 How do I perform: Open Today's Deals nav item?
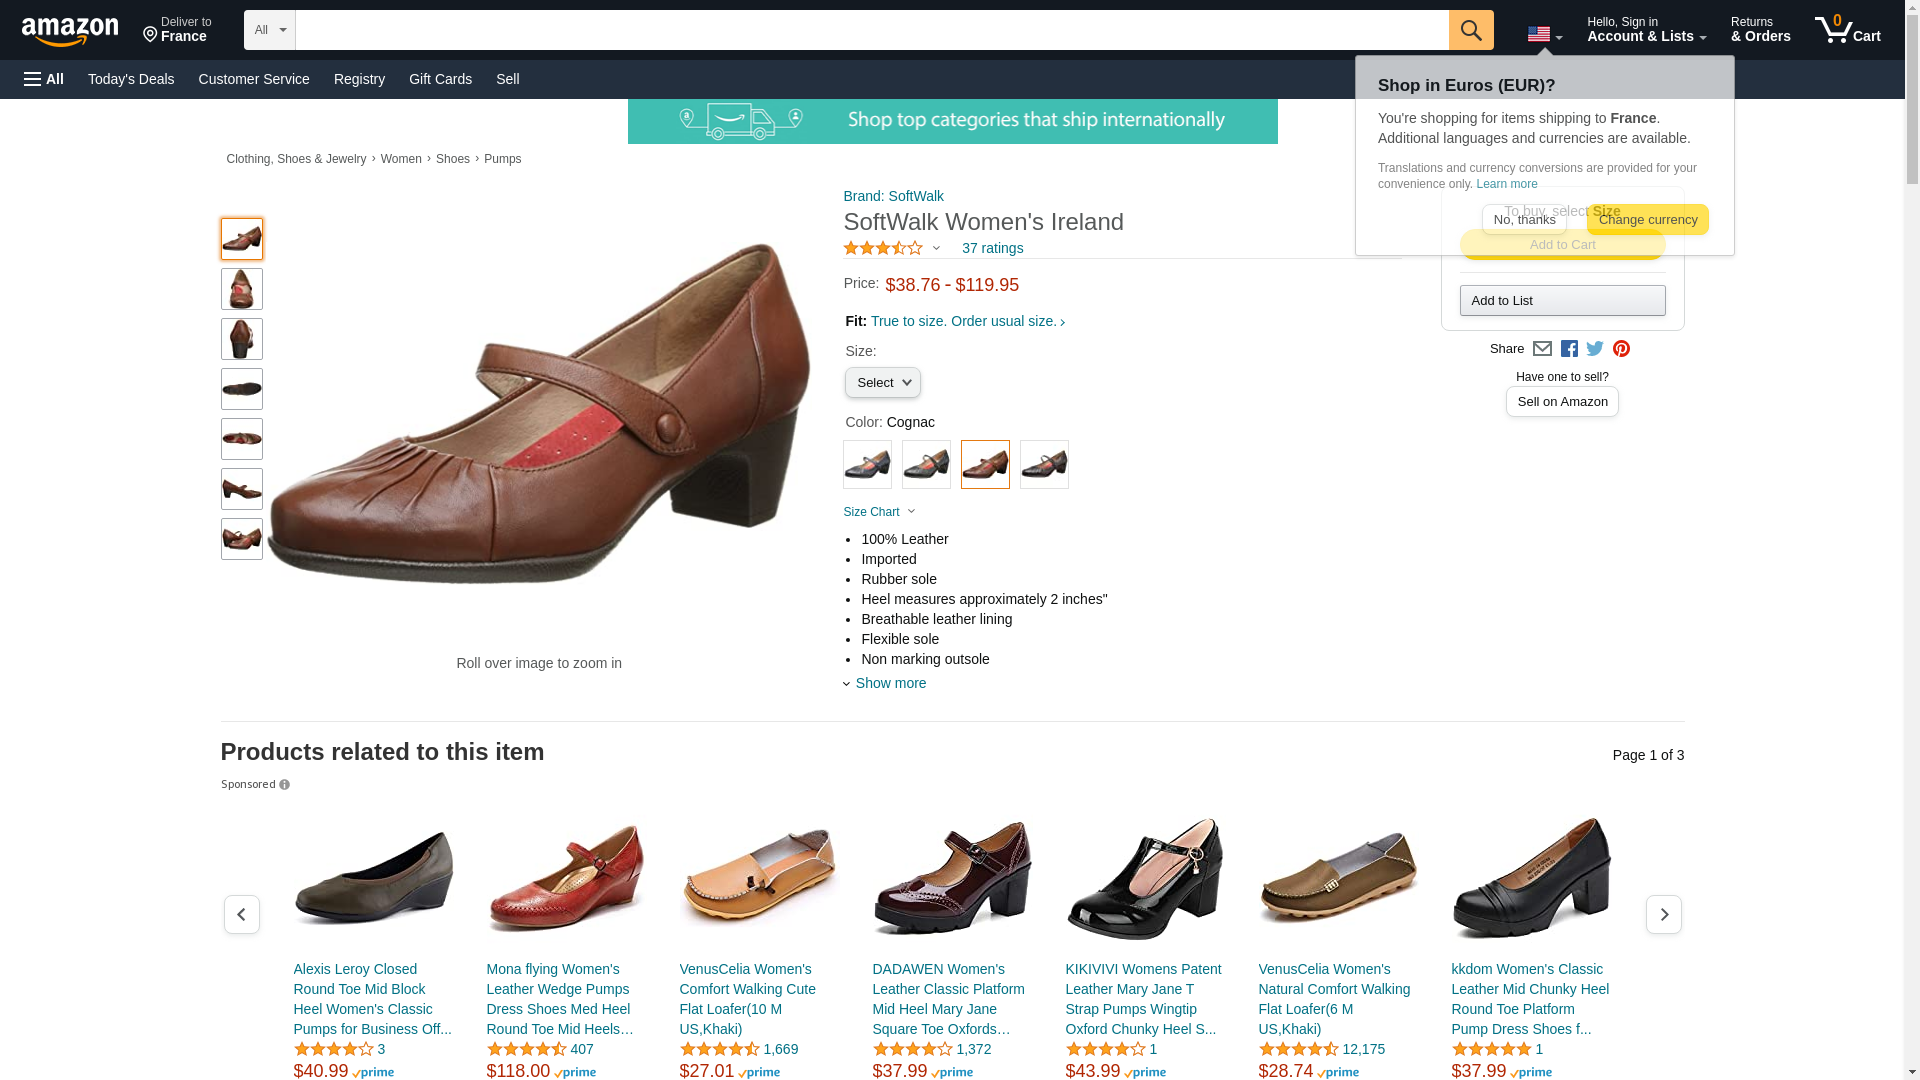point(131,79)
